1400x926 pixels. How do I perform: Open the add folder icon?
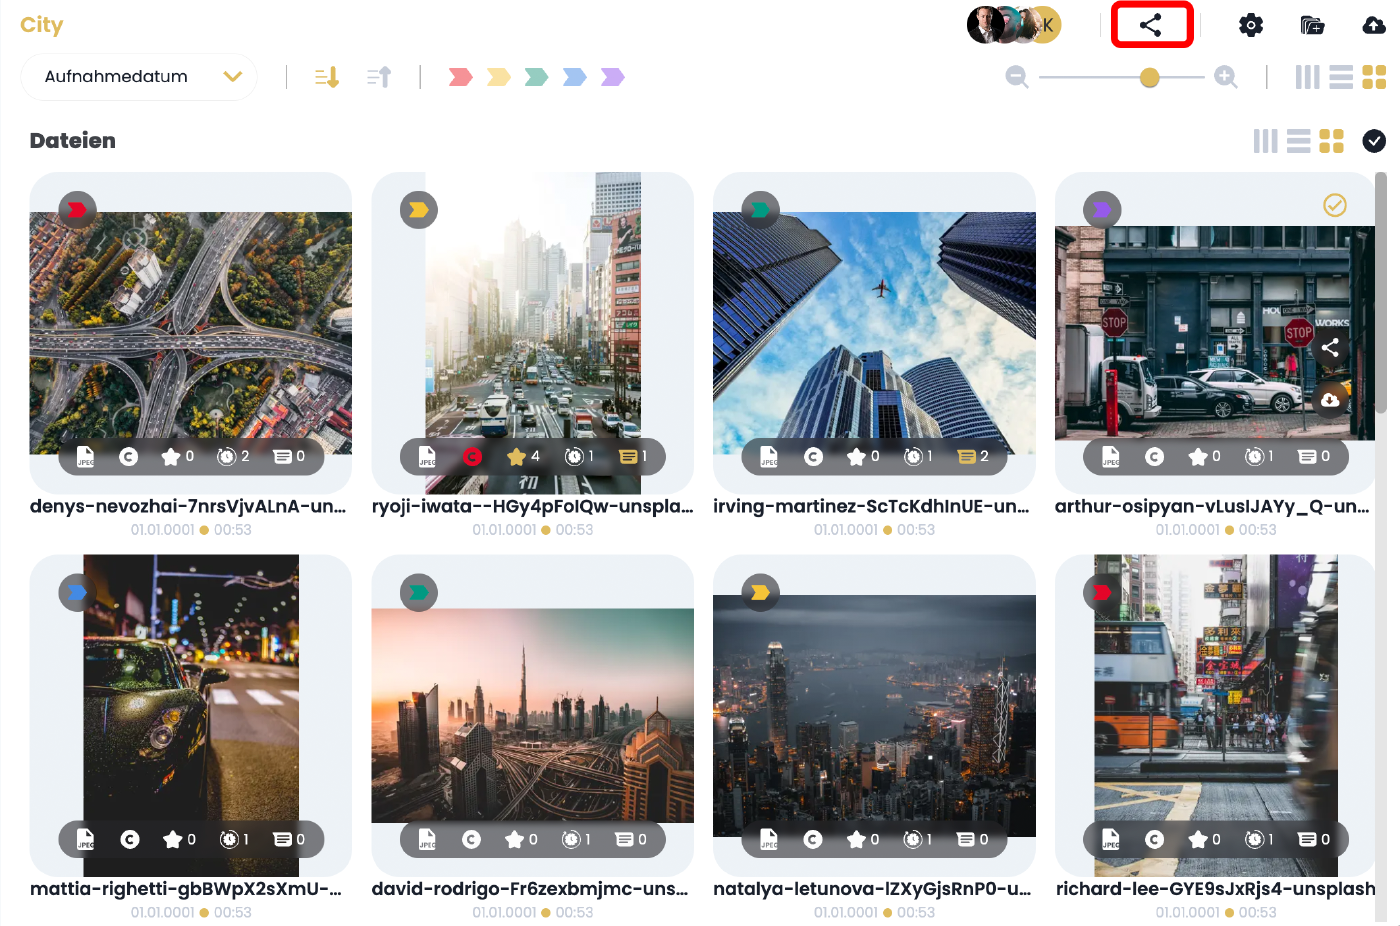[x=1312, y=25]
